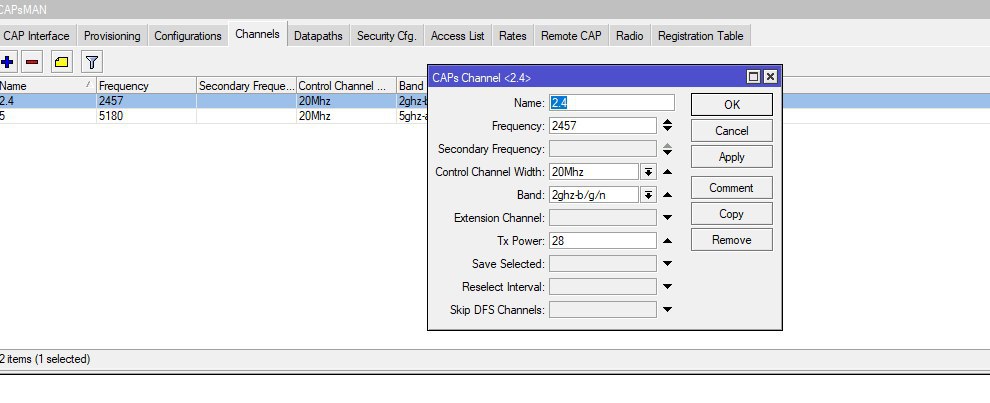This screenshot has height=403, width=990.
Task: Expand the Reselect Interval field
Action: point(667,287)
